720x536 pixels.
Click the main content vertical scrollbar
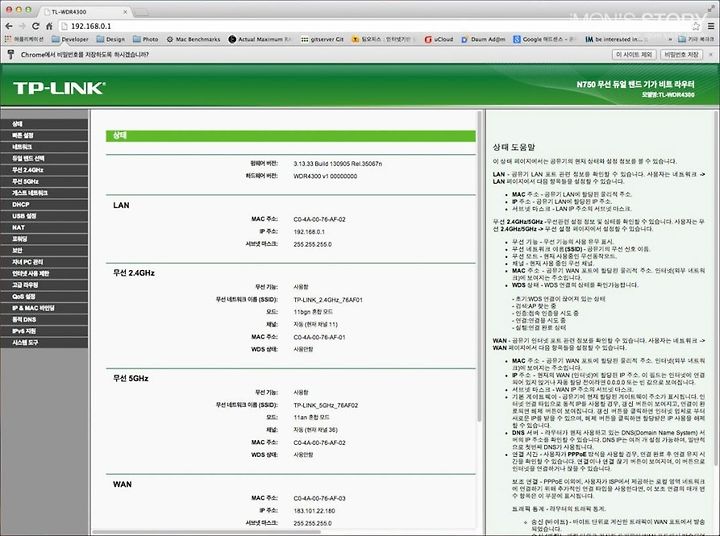click(479, 266)
